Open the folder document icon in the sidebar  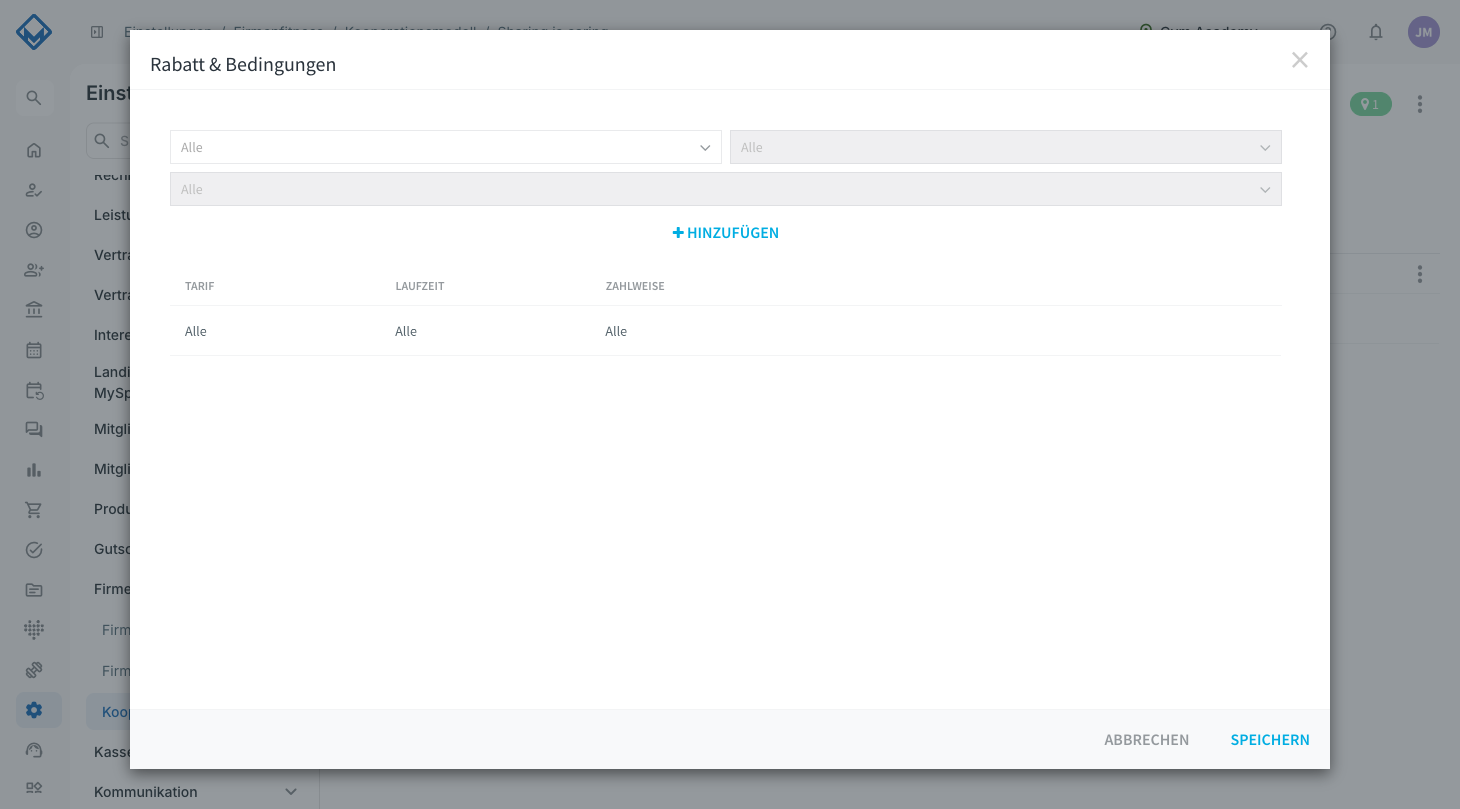[x=34, y=590]
